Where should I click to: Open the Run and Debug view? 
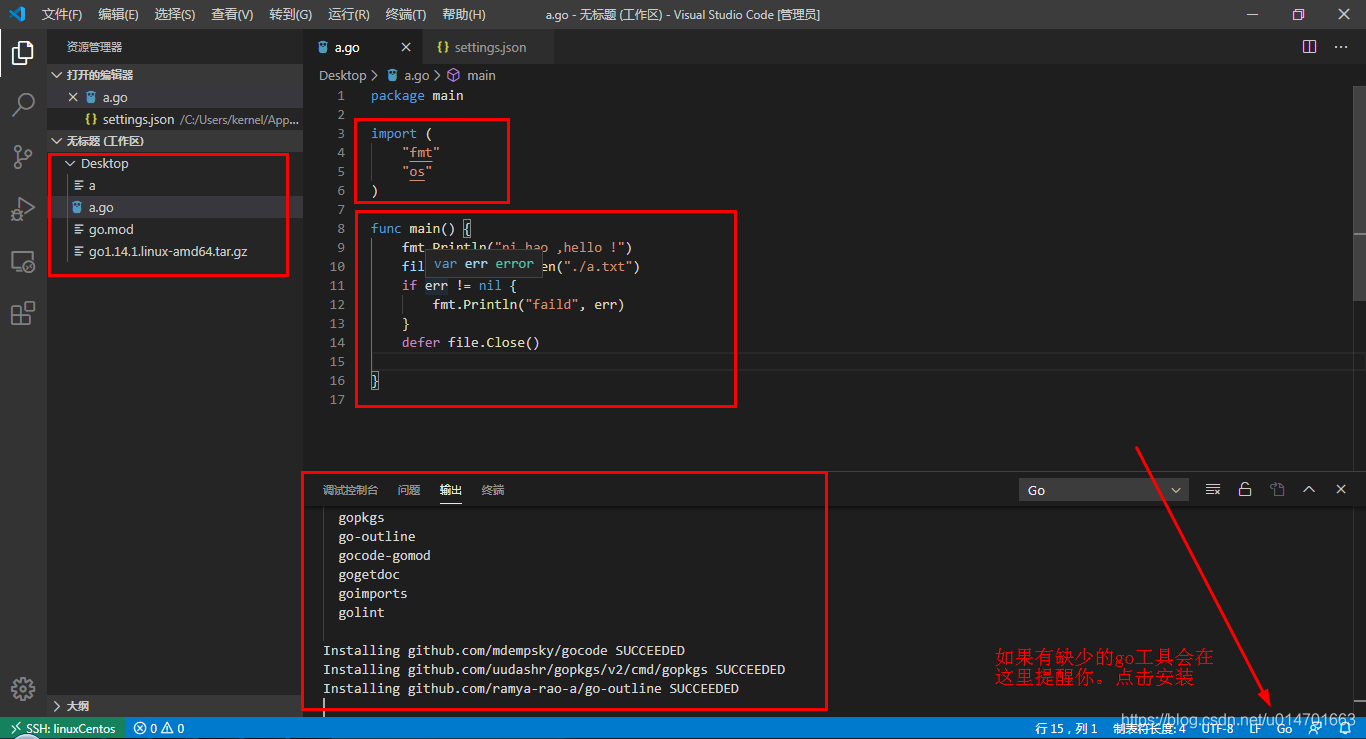(23, 209)
